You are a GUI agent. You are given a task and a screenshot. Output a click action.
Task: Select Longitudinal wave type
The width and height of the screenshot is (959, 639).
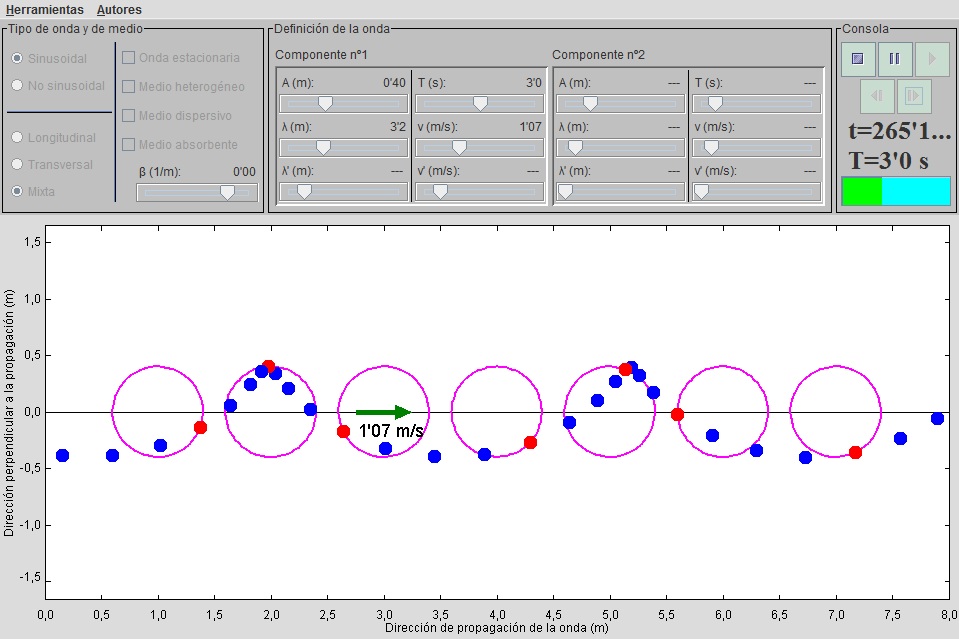[x=17, y=138]
